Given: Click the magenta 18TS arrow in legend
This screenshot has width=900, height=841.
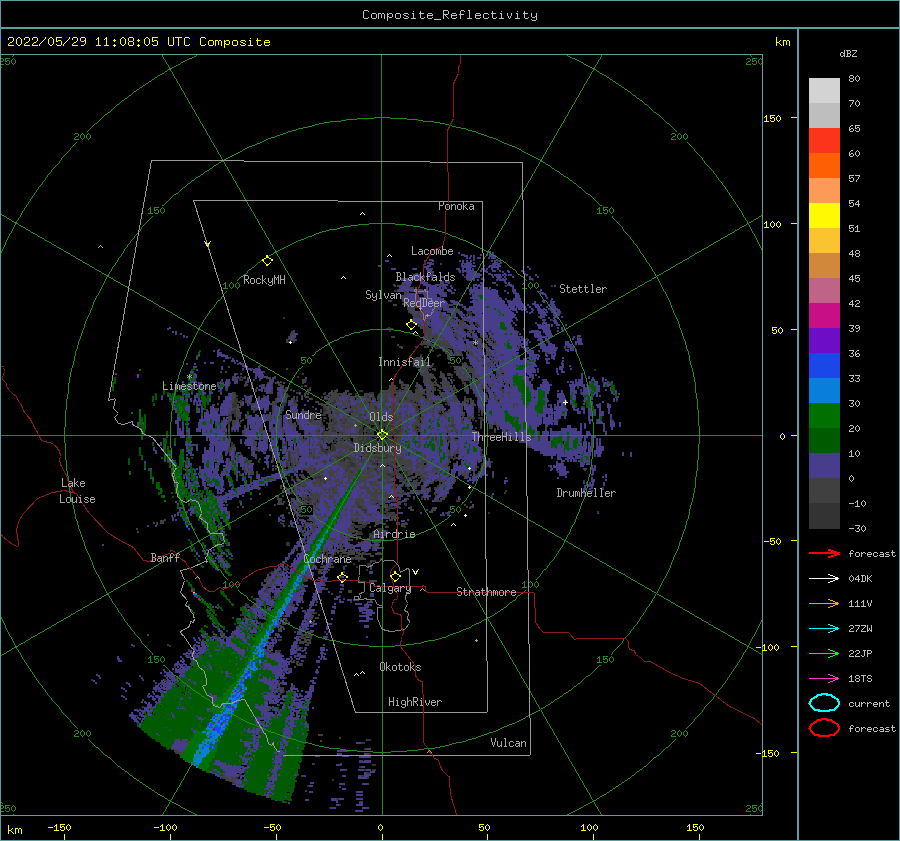Looking at the screenshot, I should coord(824,679).
